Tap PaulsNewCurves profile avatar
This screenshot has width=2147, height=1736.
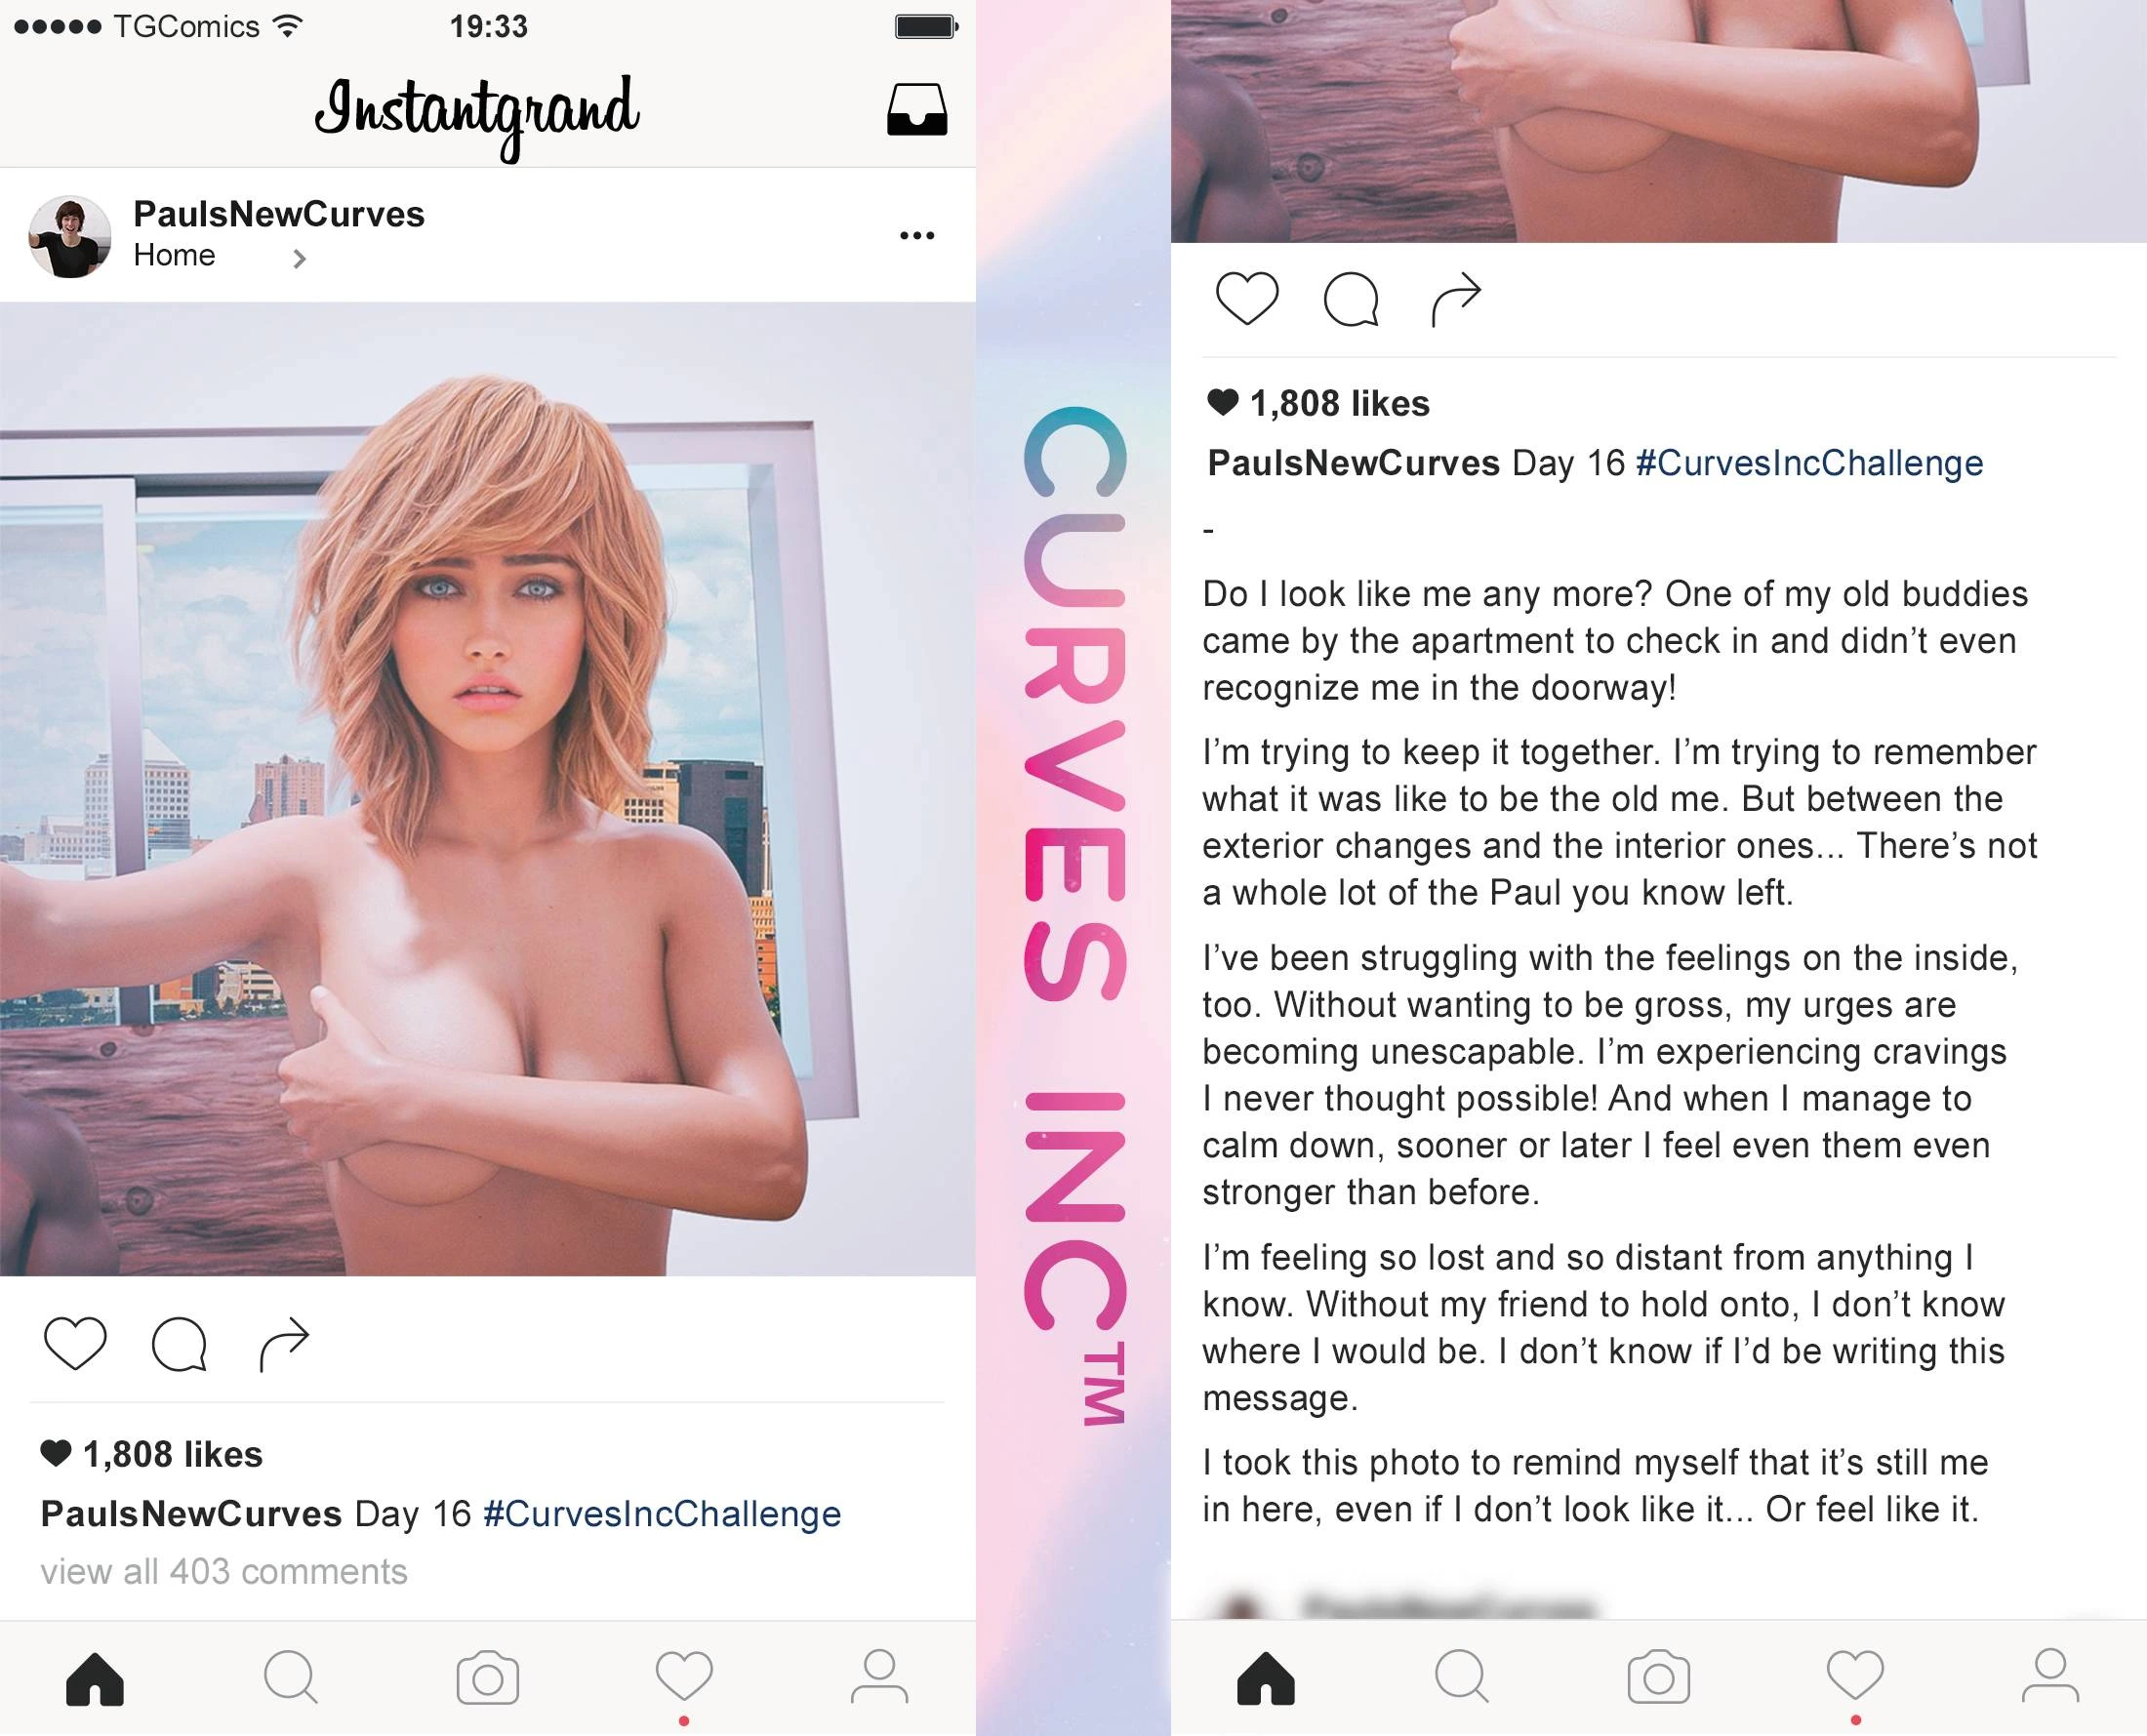point(69,236)
